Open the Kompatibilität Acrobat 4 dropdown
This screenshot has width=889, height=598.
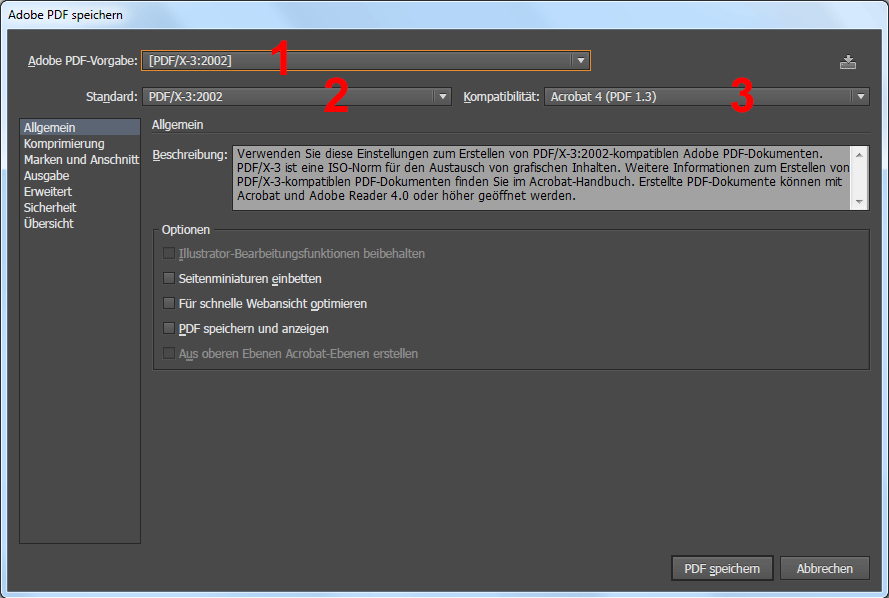(707, 97)
